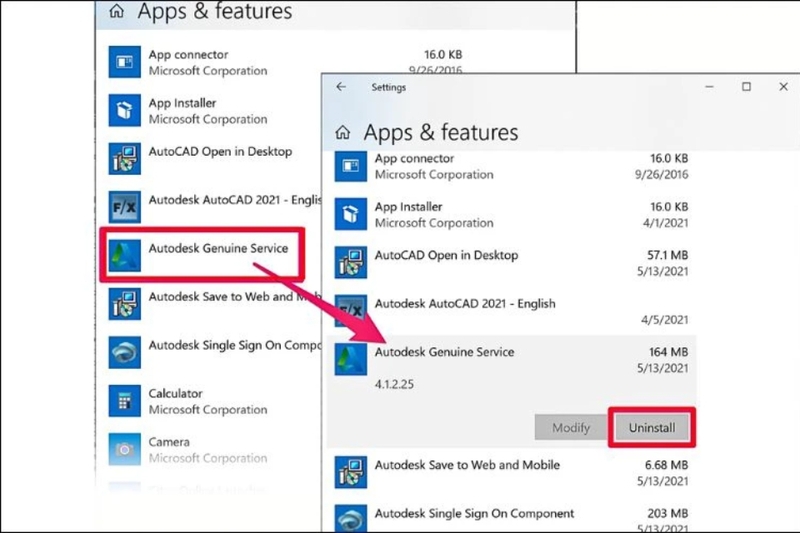Screen dimensions: 800x533
Task: Click '9/26/2016' date in front window
Action: pos(661,174)
